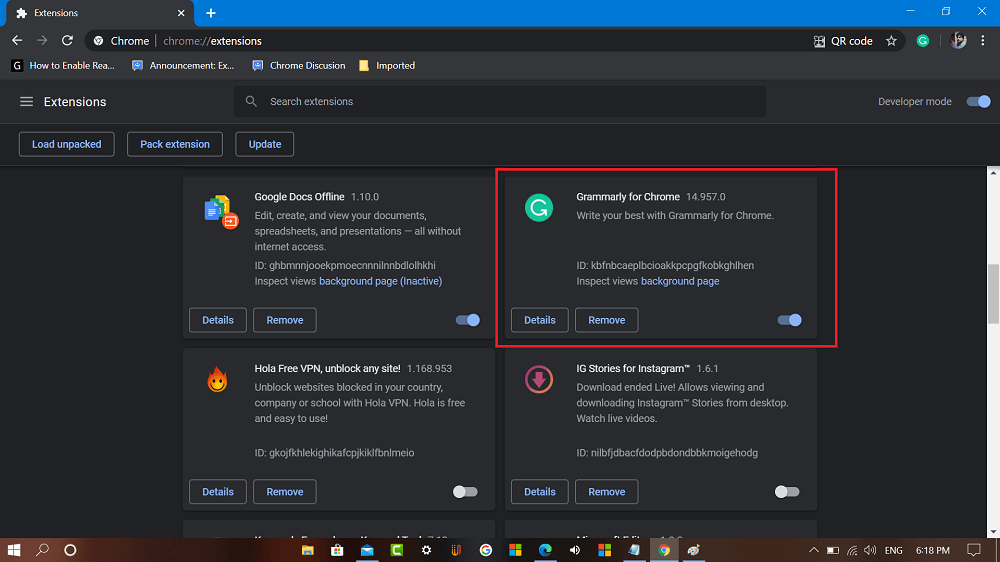Click Pack extension button

175,144
